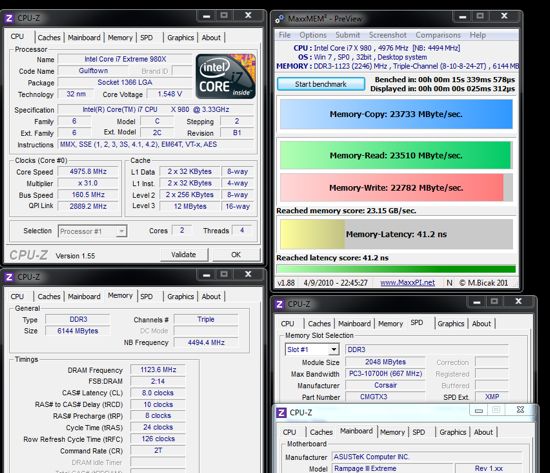
Task: Click the DRAM Frequency value 1123.6 MHz
Action: (158, 370)
